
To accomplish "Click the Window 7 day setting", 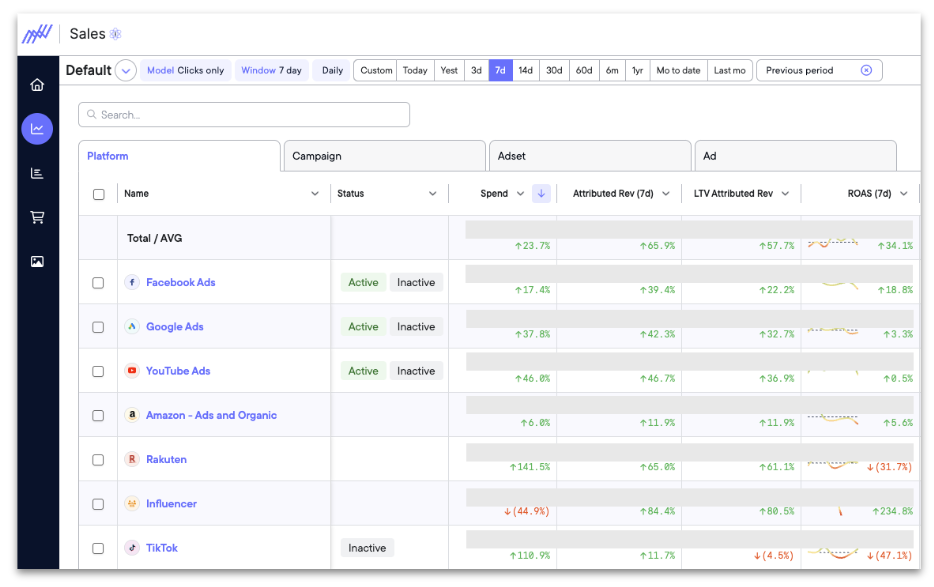I will tap(272, 71).
